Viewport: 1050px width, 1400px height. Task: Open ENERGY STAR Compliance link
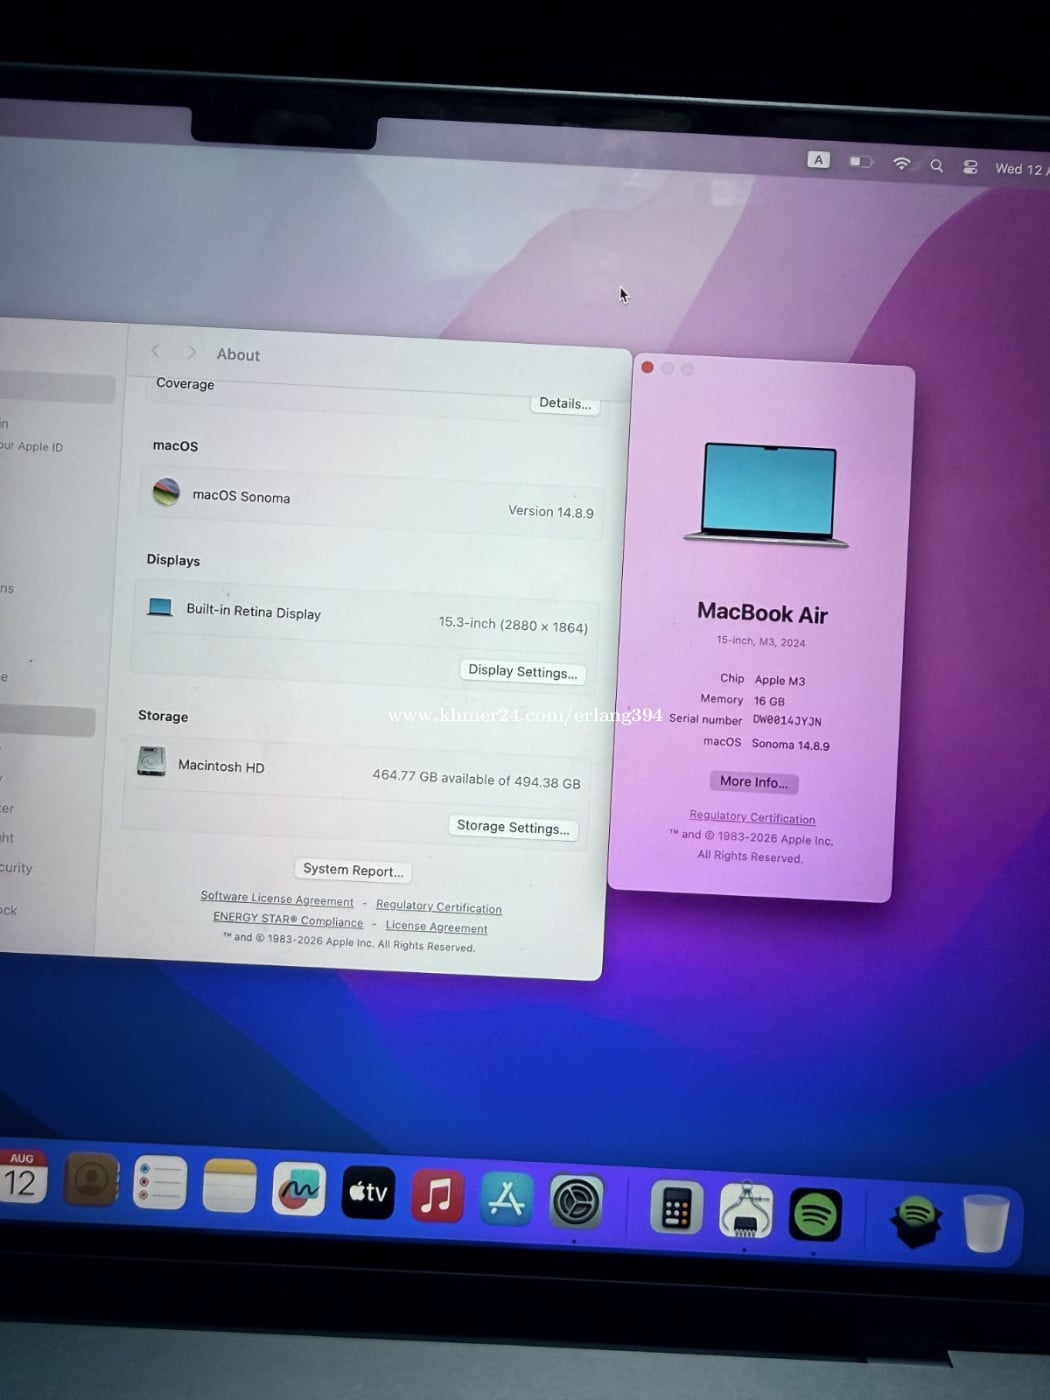pos(288,919)
